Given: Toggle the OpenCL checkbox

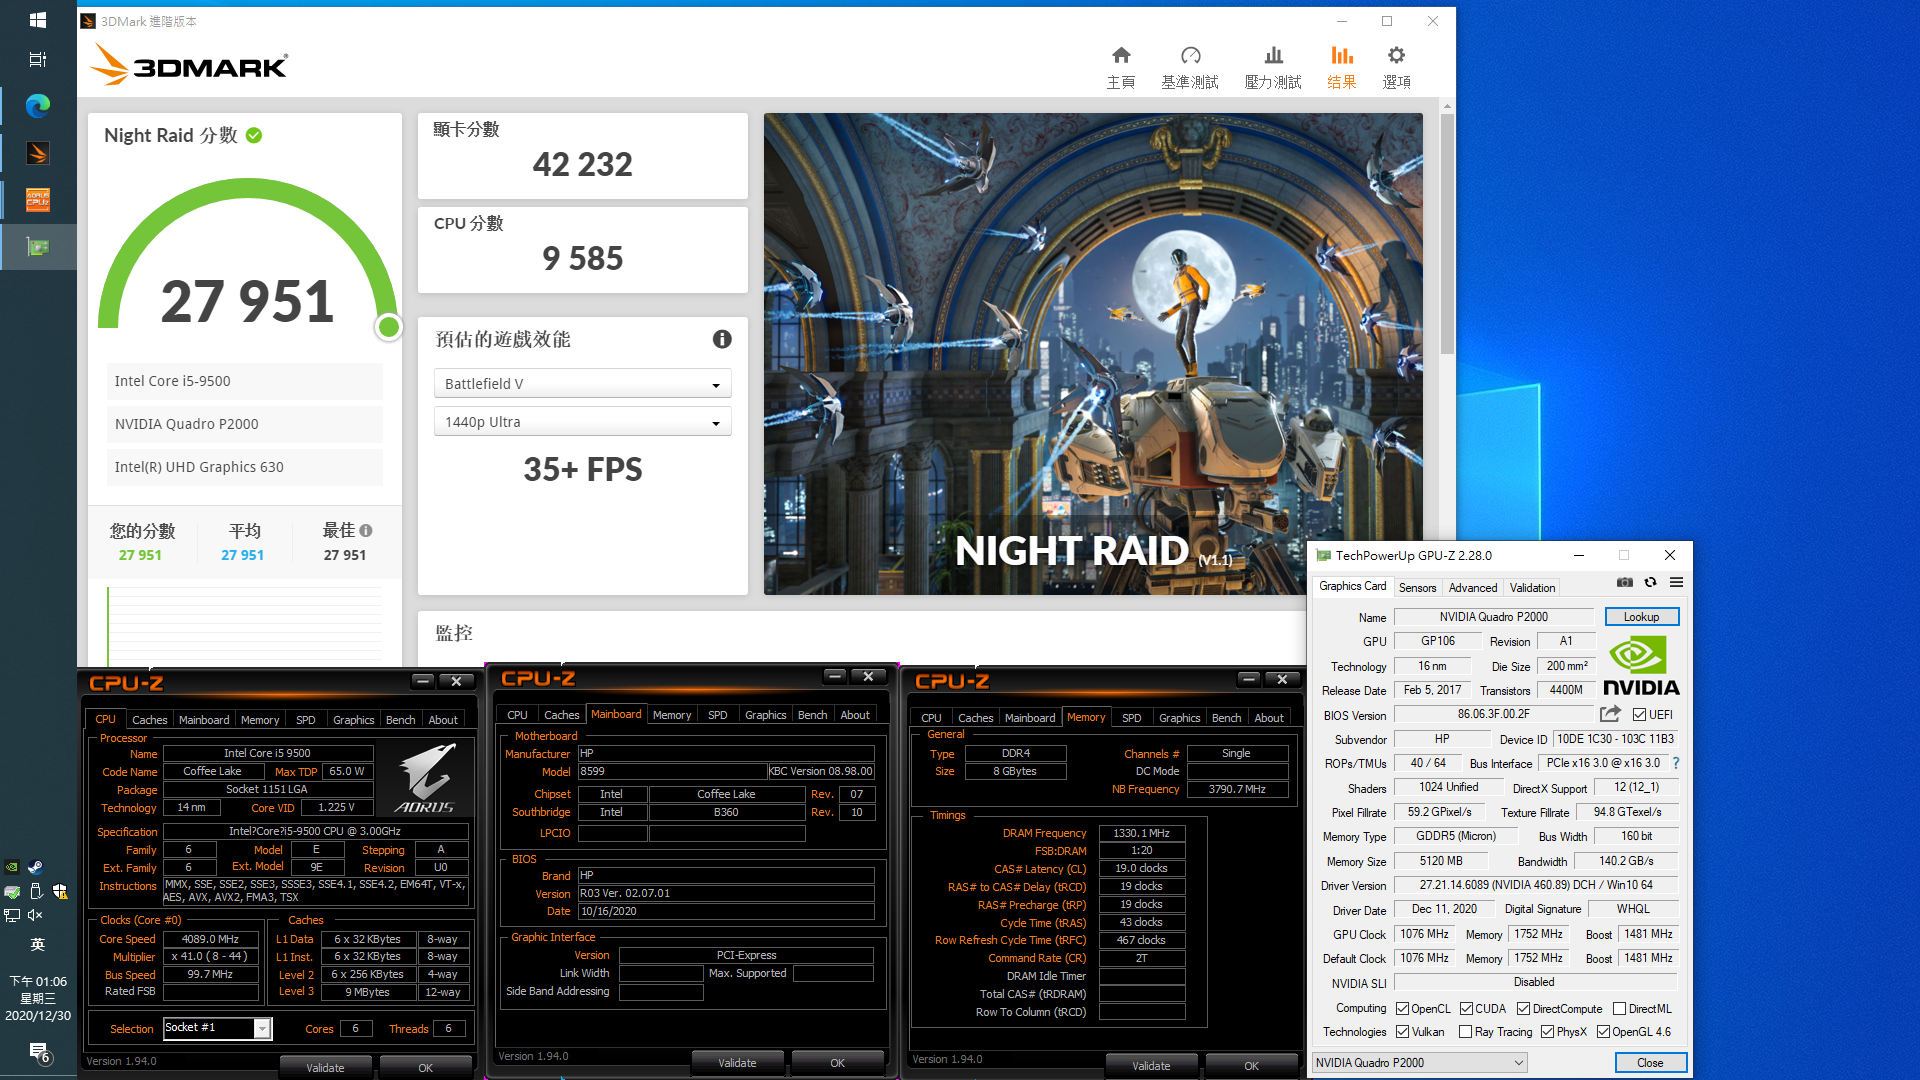Looking at the screenshot, I should 1402,1009.
